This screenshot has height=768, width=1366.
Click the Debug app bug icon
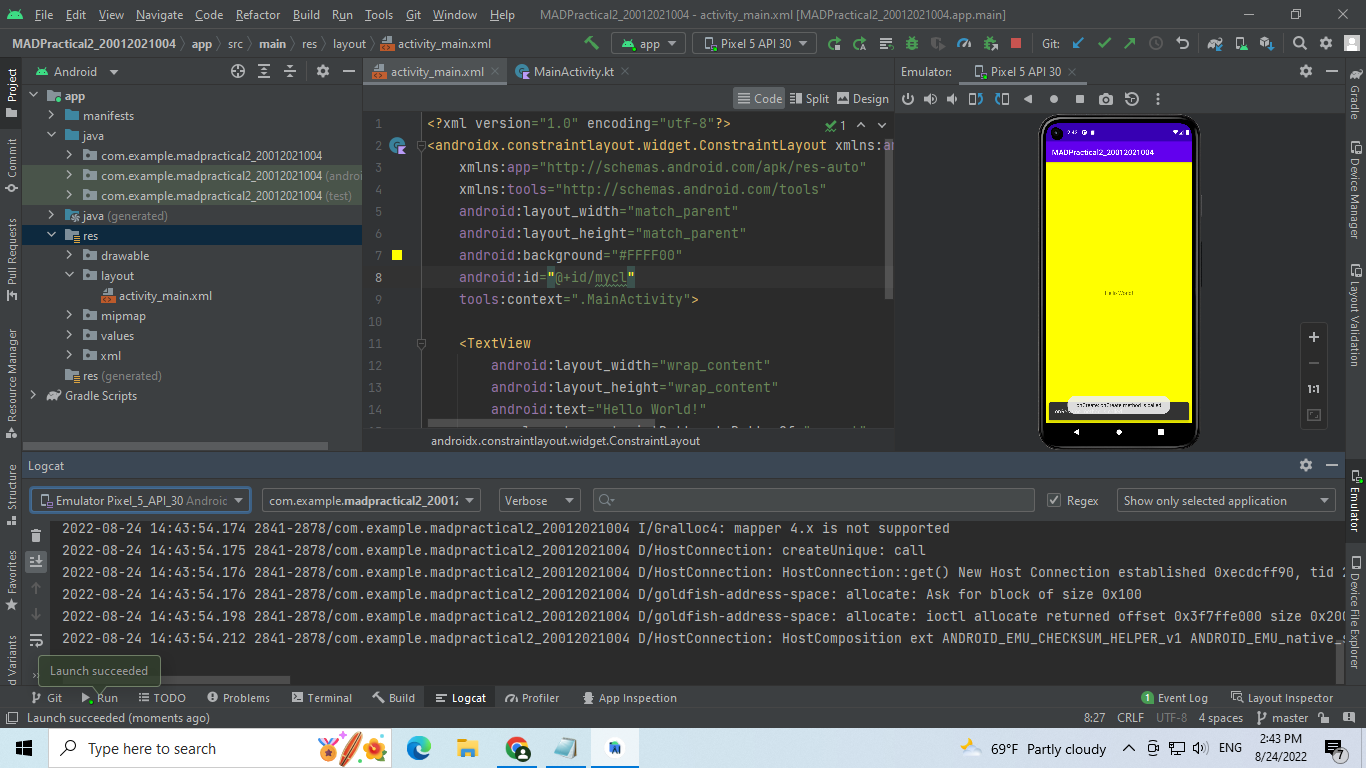point(911,44)
